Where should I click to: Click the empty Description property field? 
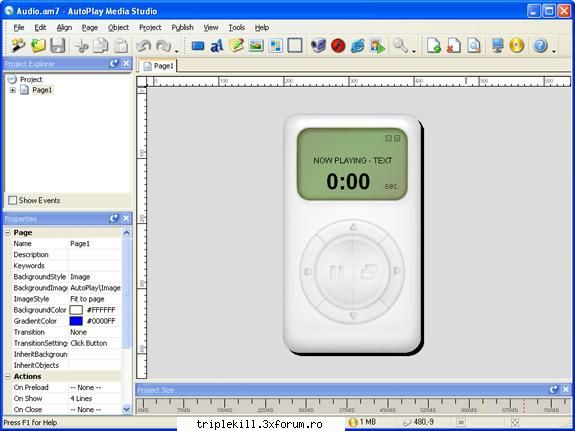click(x=95, y=255)
